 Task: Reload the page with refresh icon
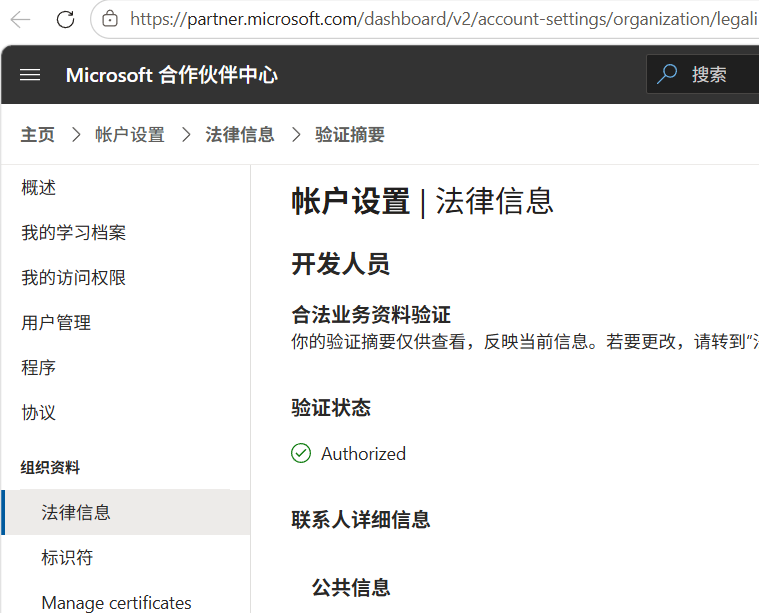(65, 19)
